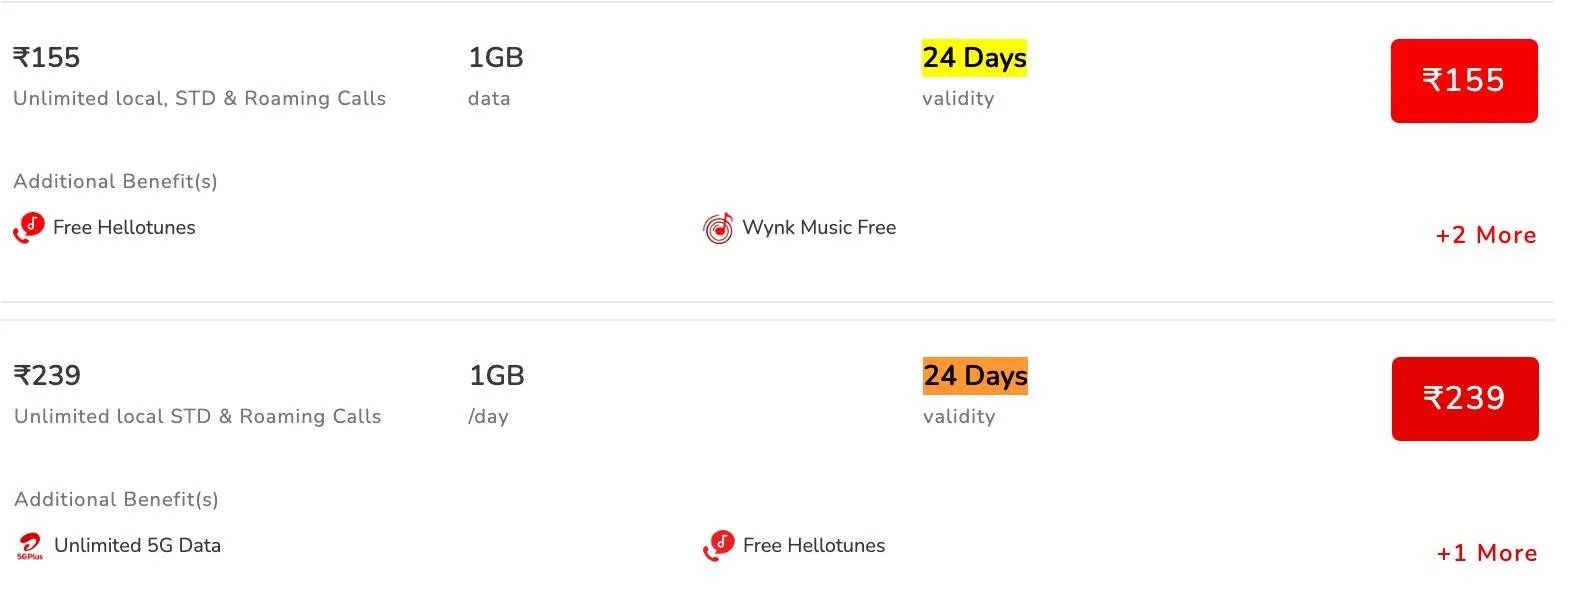The image size is (1569, 611).
Task: Click the yellow highlighted 24 Days validity
Action: (974, 58)
